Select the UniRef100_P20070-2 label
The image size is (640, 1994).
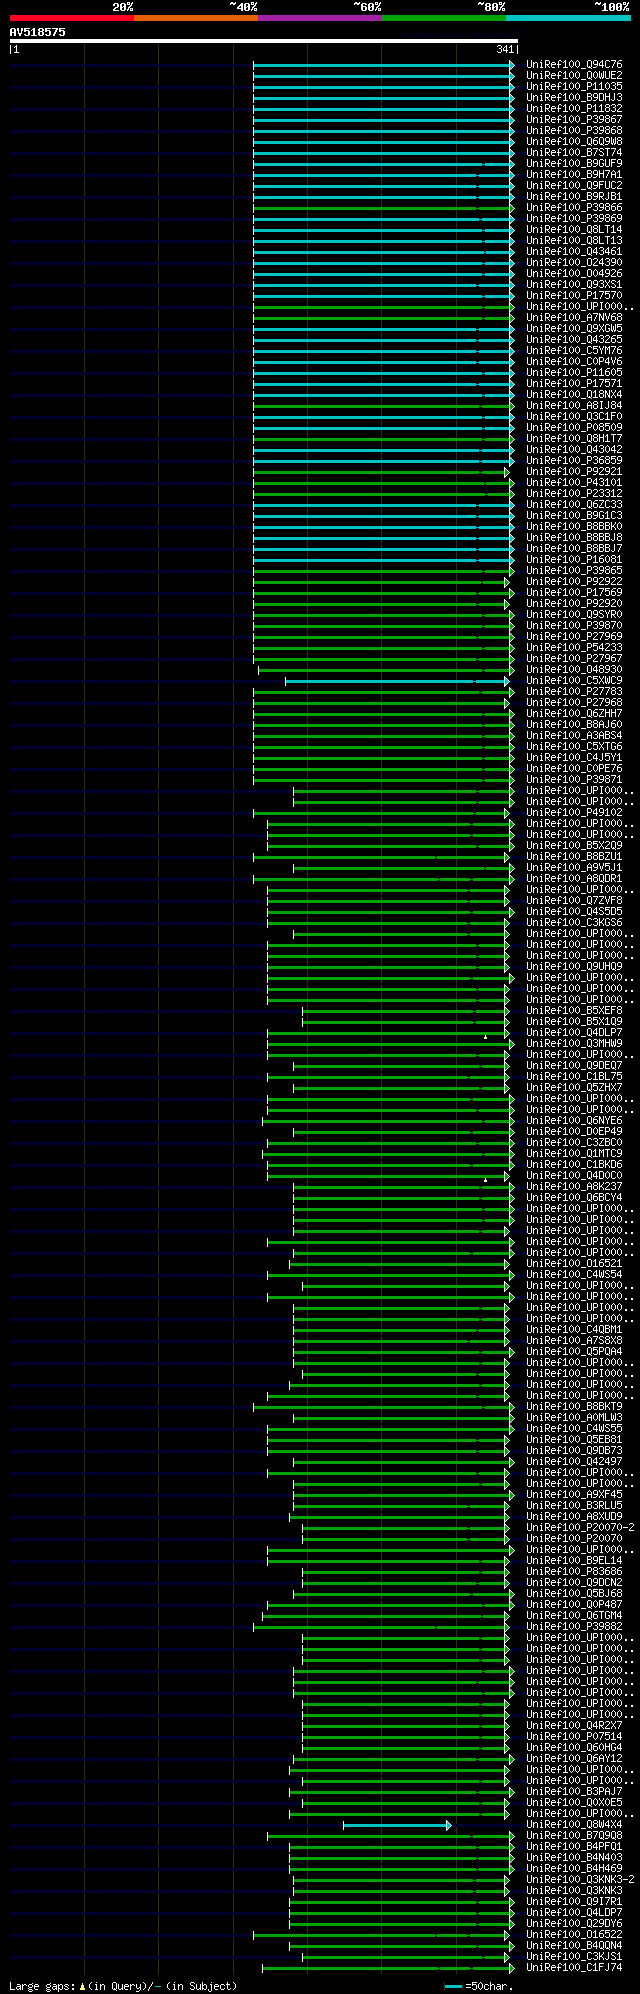click(x=580, y=1528)
